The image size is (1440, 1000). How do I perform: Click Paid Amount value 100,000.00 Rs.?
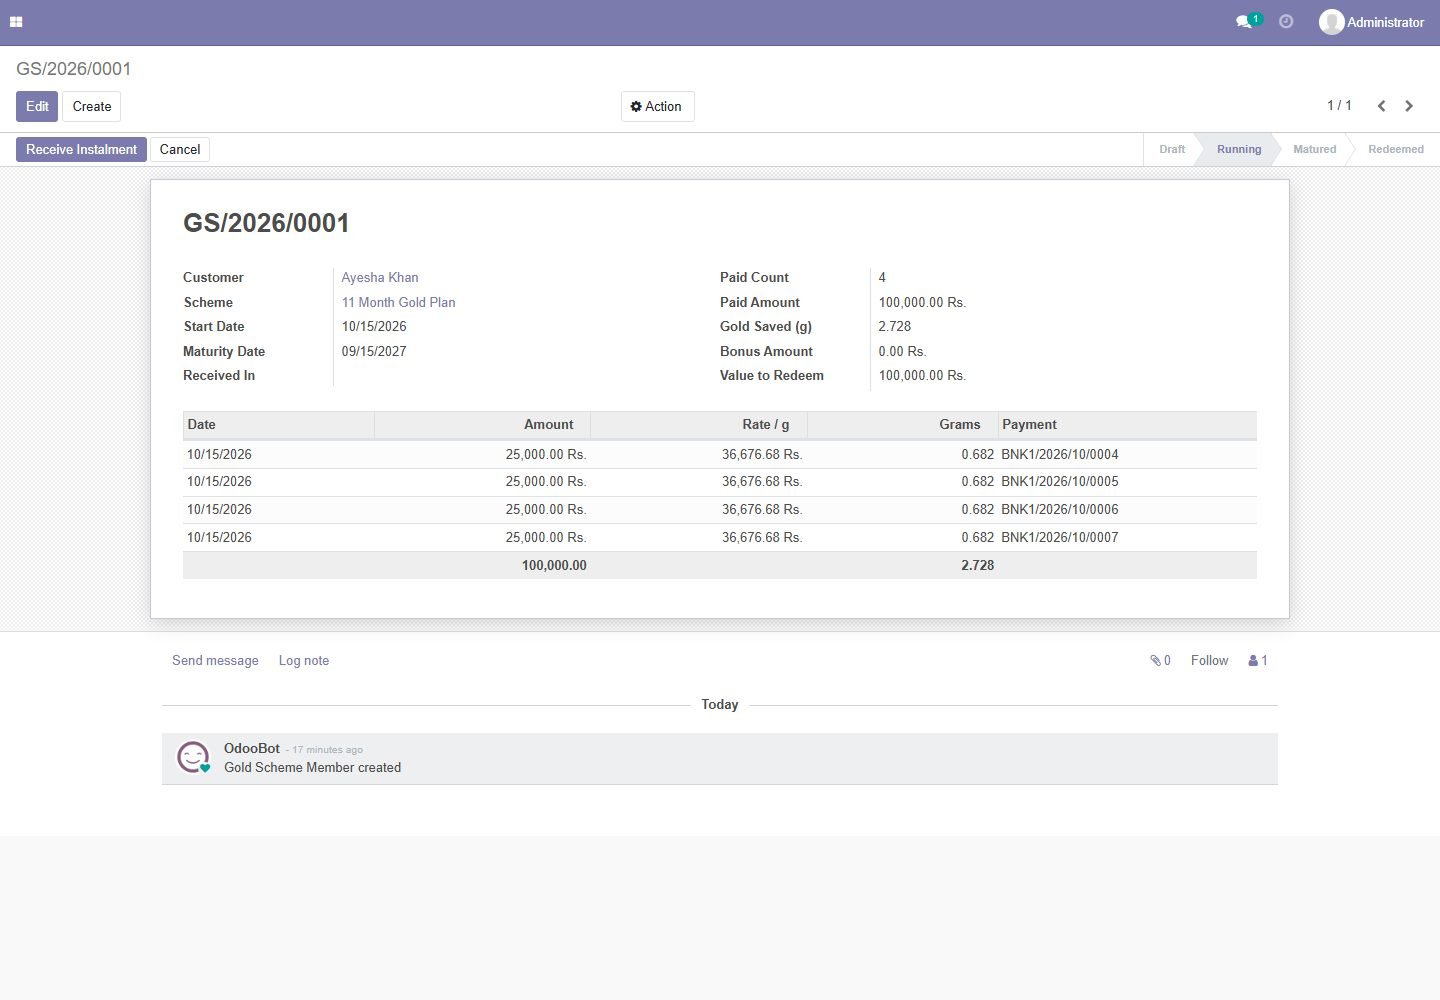tap(922, 303)
